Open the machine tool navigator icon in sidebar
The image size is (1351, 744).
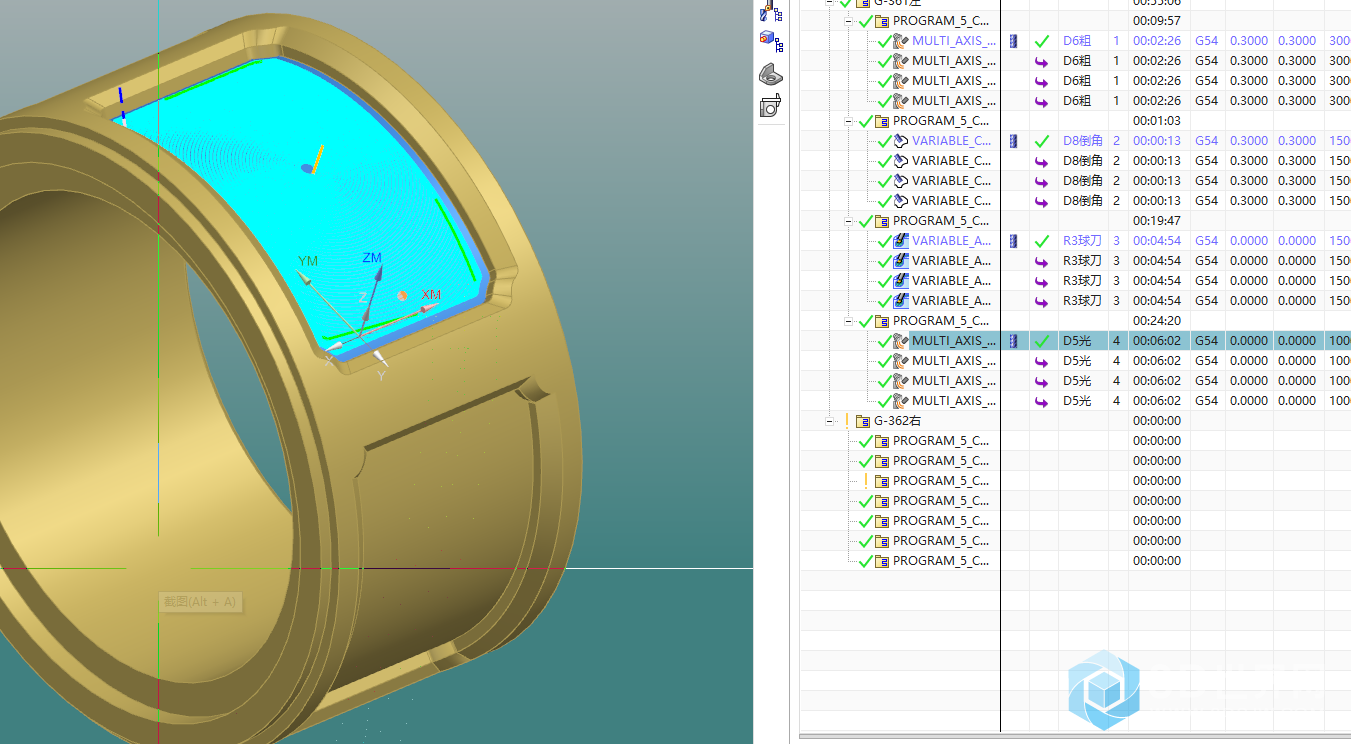[x=770, y=12]
